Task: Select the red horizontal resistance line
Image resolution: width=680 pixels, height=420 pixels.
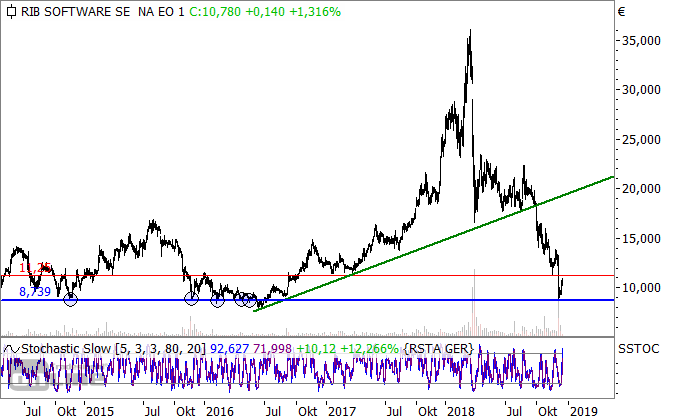Action: pos(307,276)
